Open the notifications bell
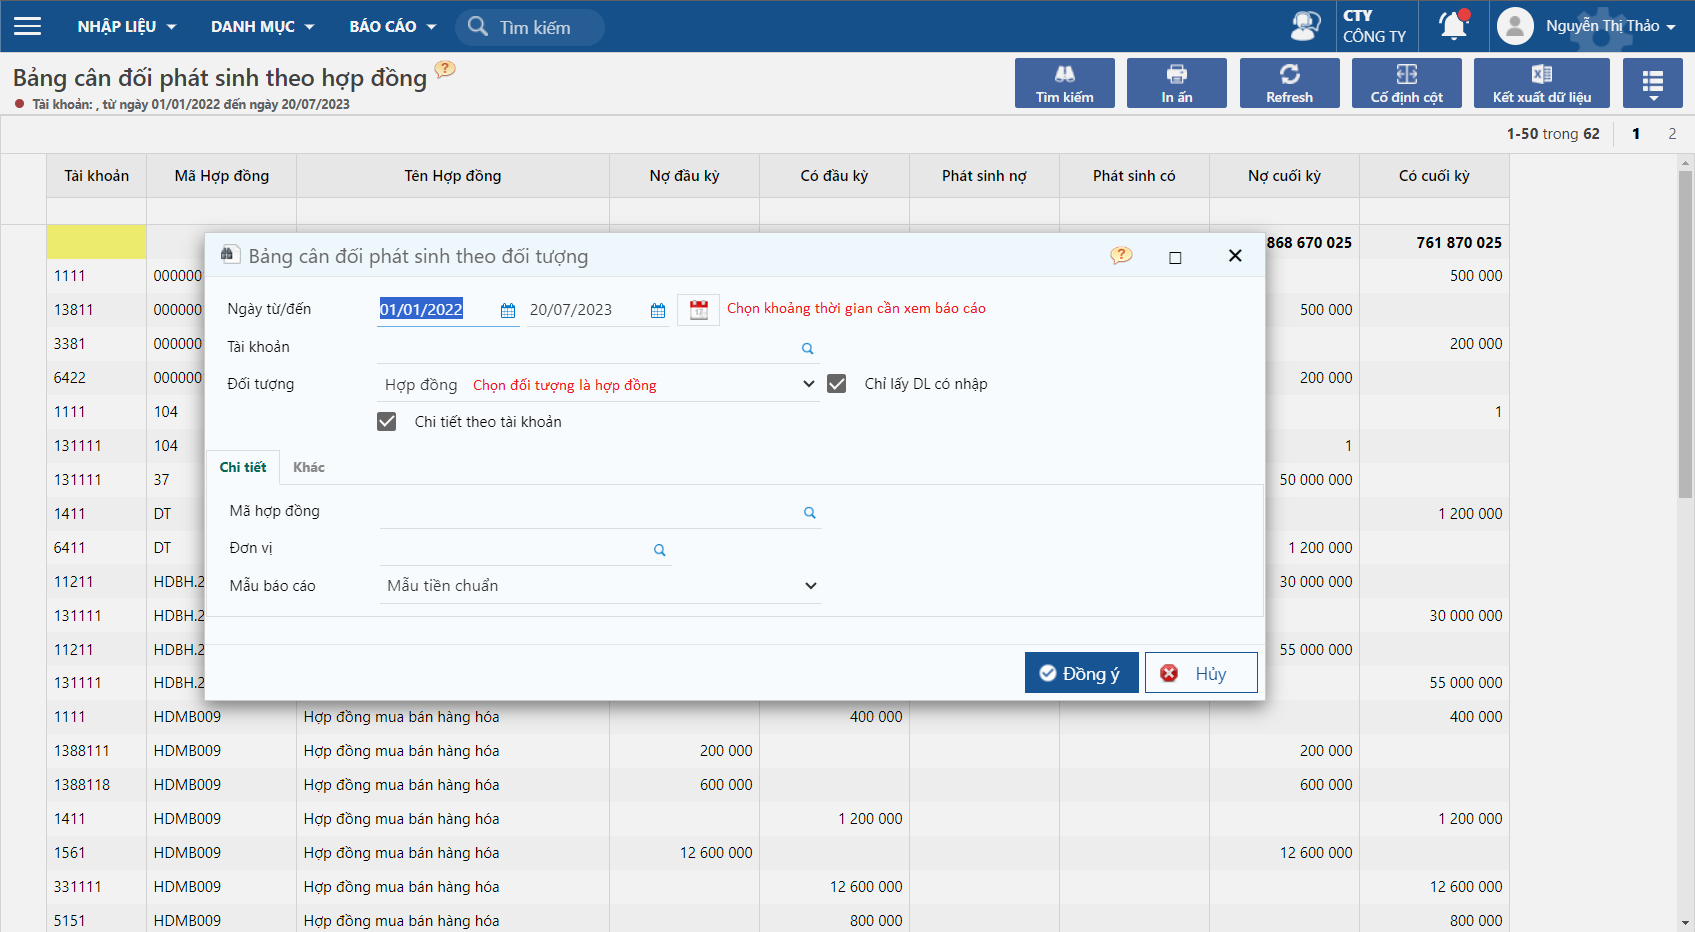 point(1453,26)
